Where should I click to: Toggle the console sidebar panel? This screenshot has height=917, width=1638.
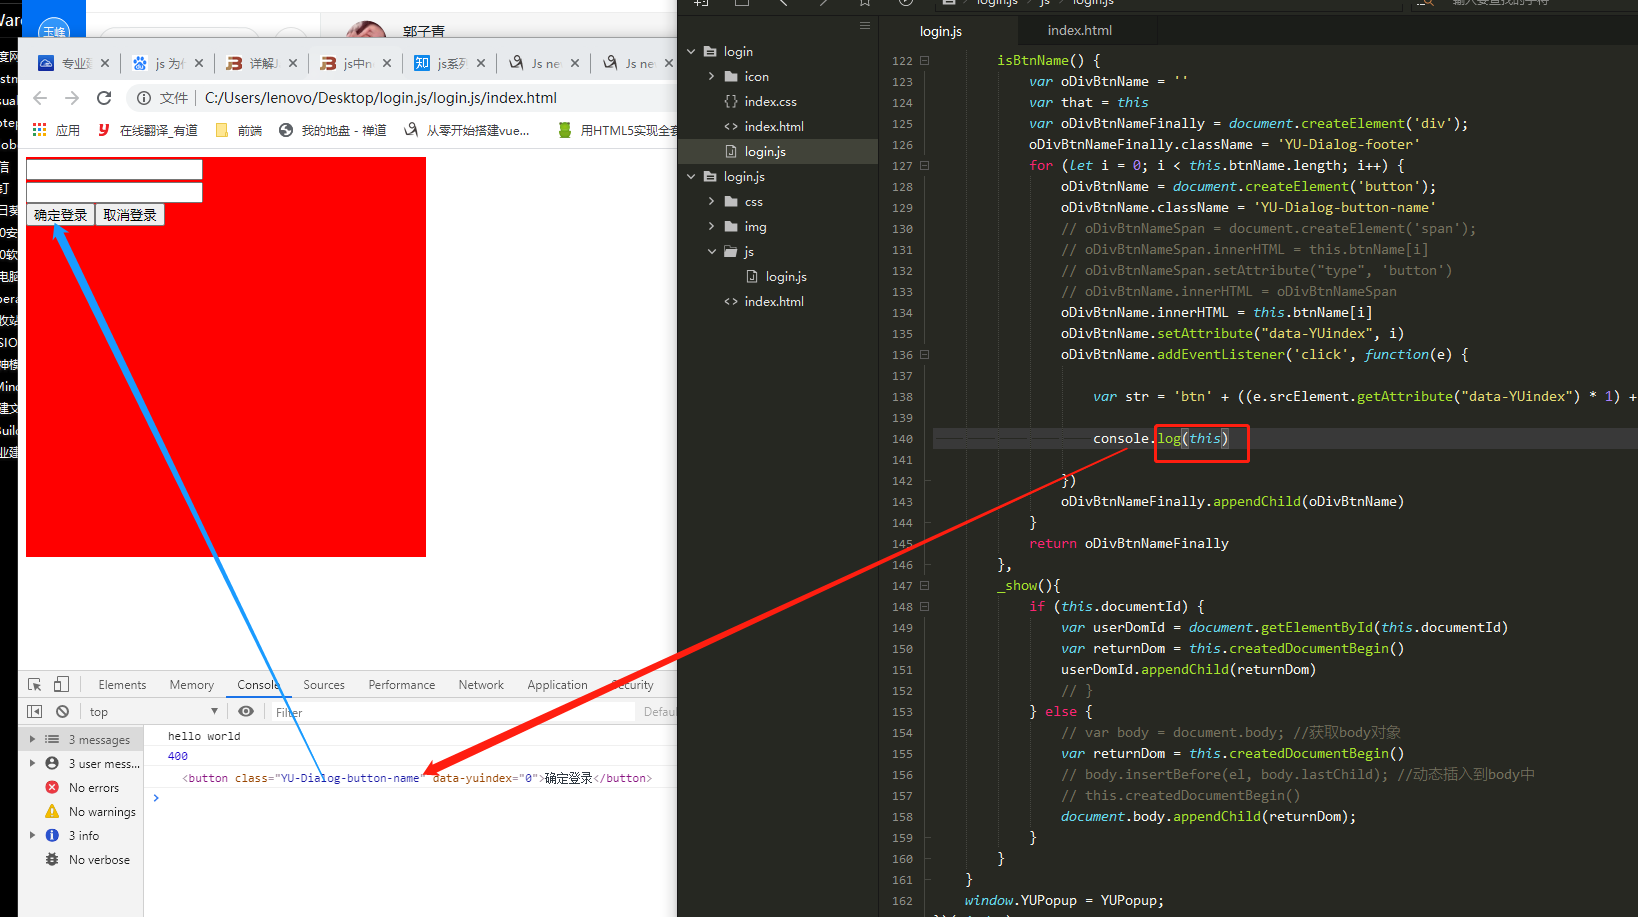pyautogui.click(x=35, y=711)
